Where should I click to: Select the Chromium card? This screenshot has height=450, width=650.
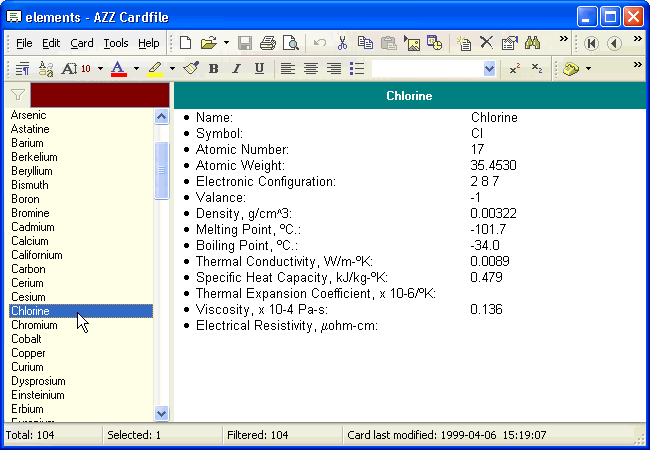coord(34,325)
